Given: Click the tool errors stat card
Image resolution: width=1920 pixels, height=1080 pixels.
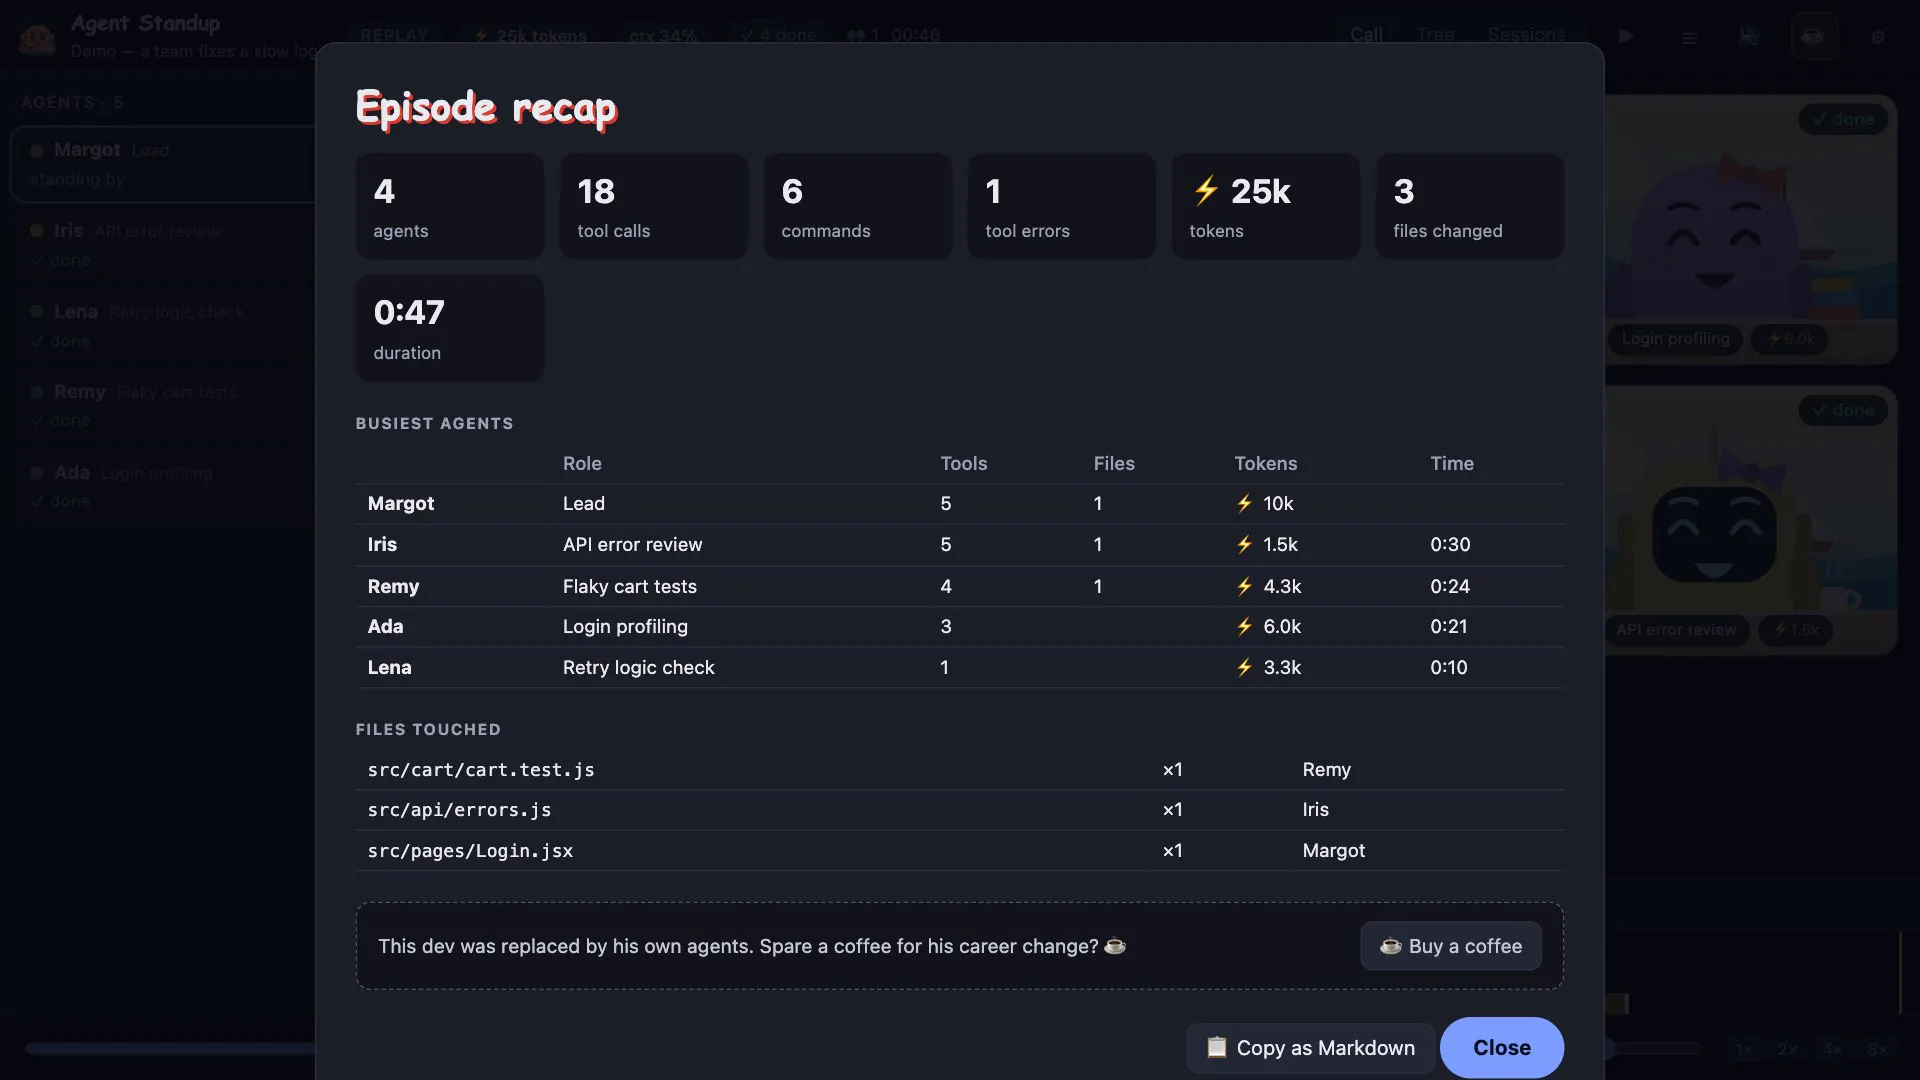Looking at the screenshot, I should [x=1062, y=206].
